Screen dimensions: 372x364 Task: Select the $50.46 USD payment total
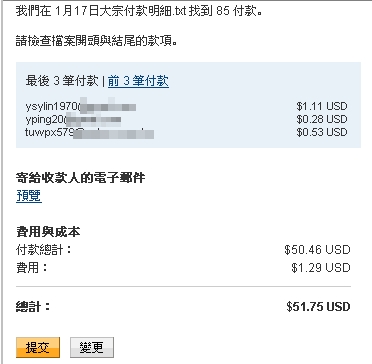317,250
